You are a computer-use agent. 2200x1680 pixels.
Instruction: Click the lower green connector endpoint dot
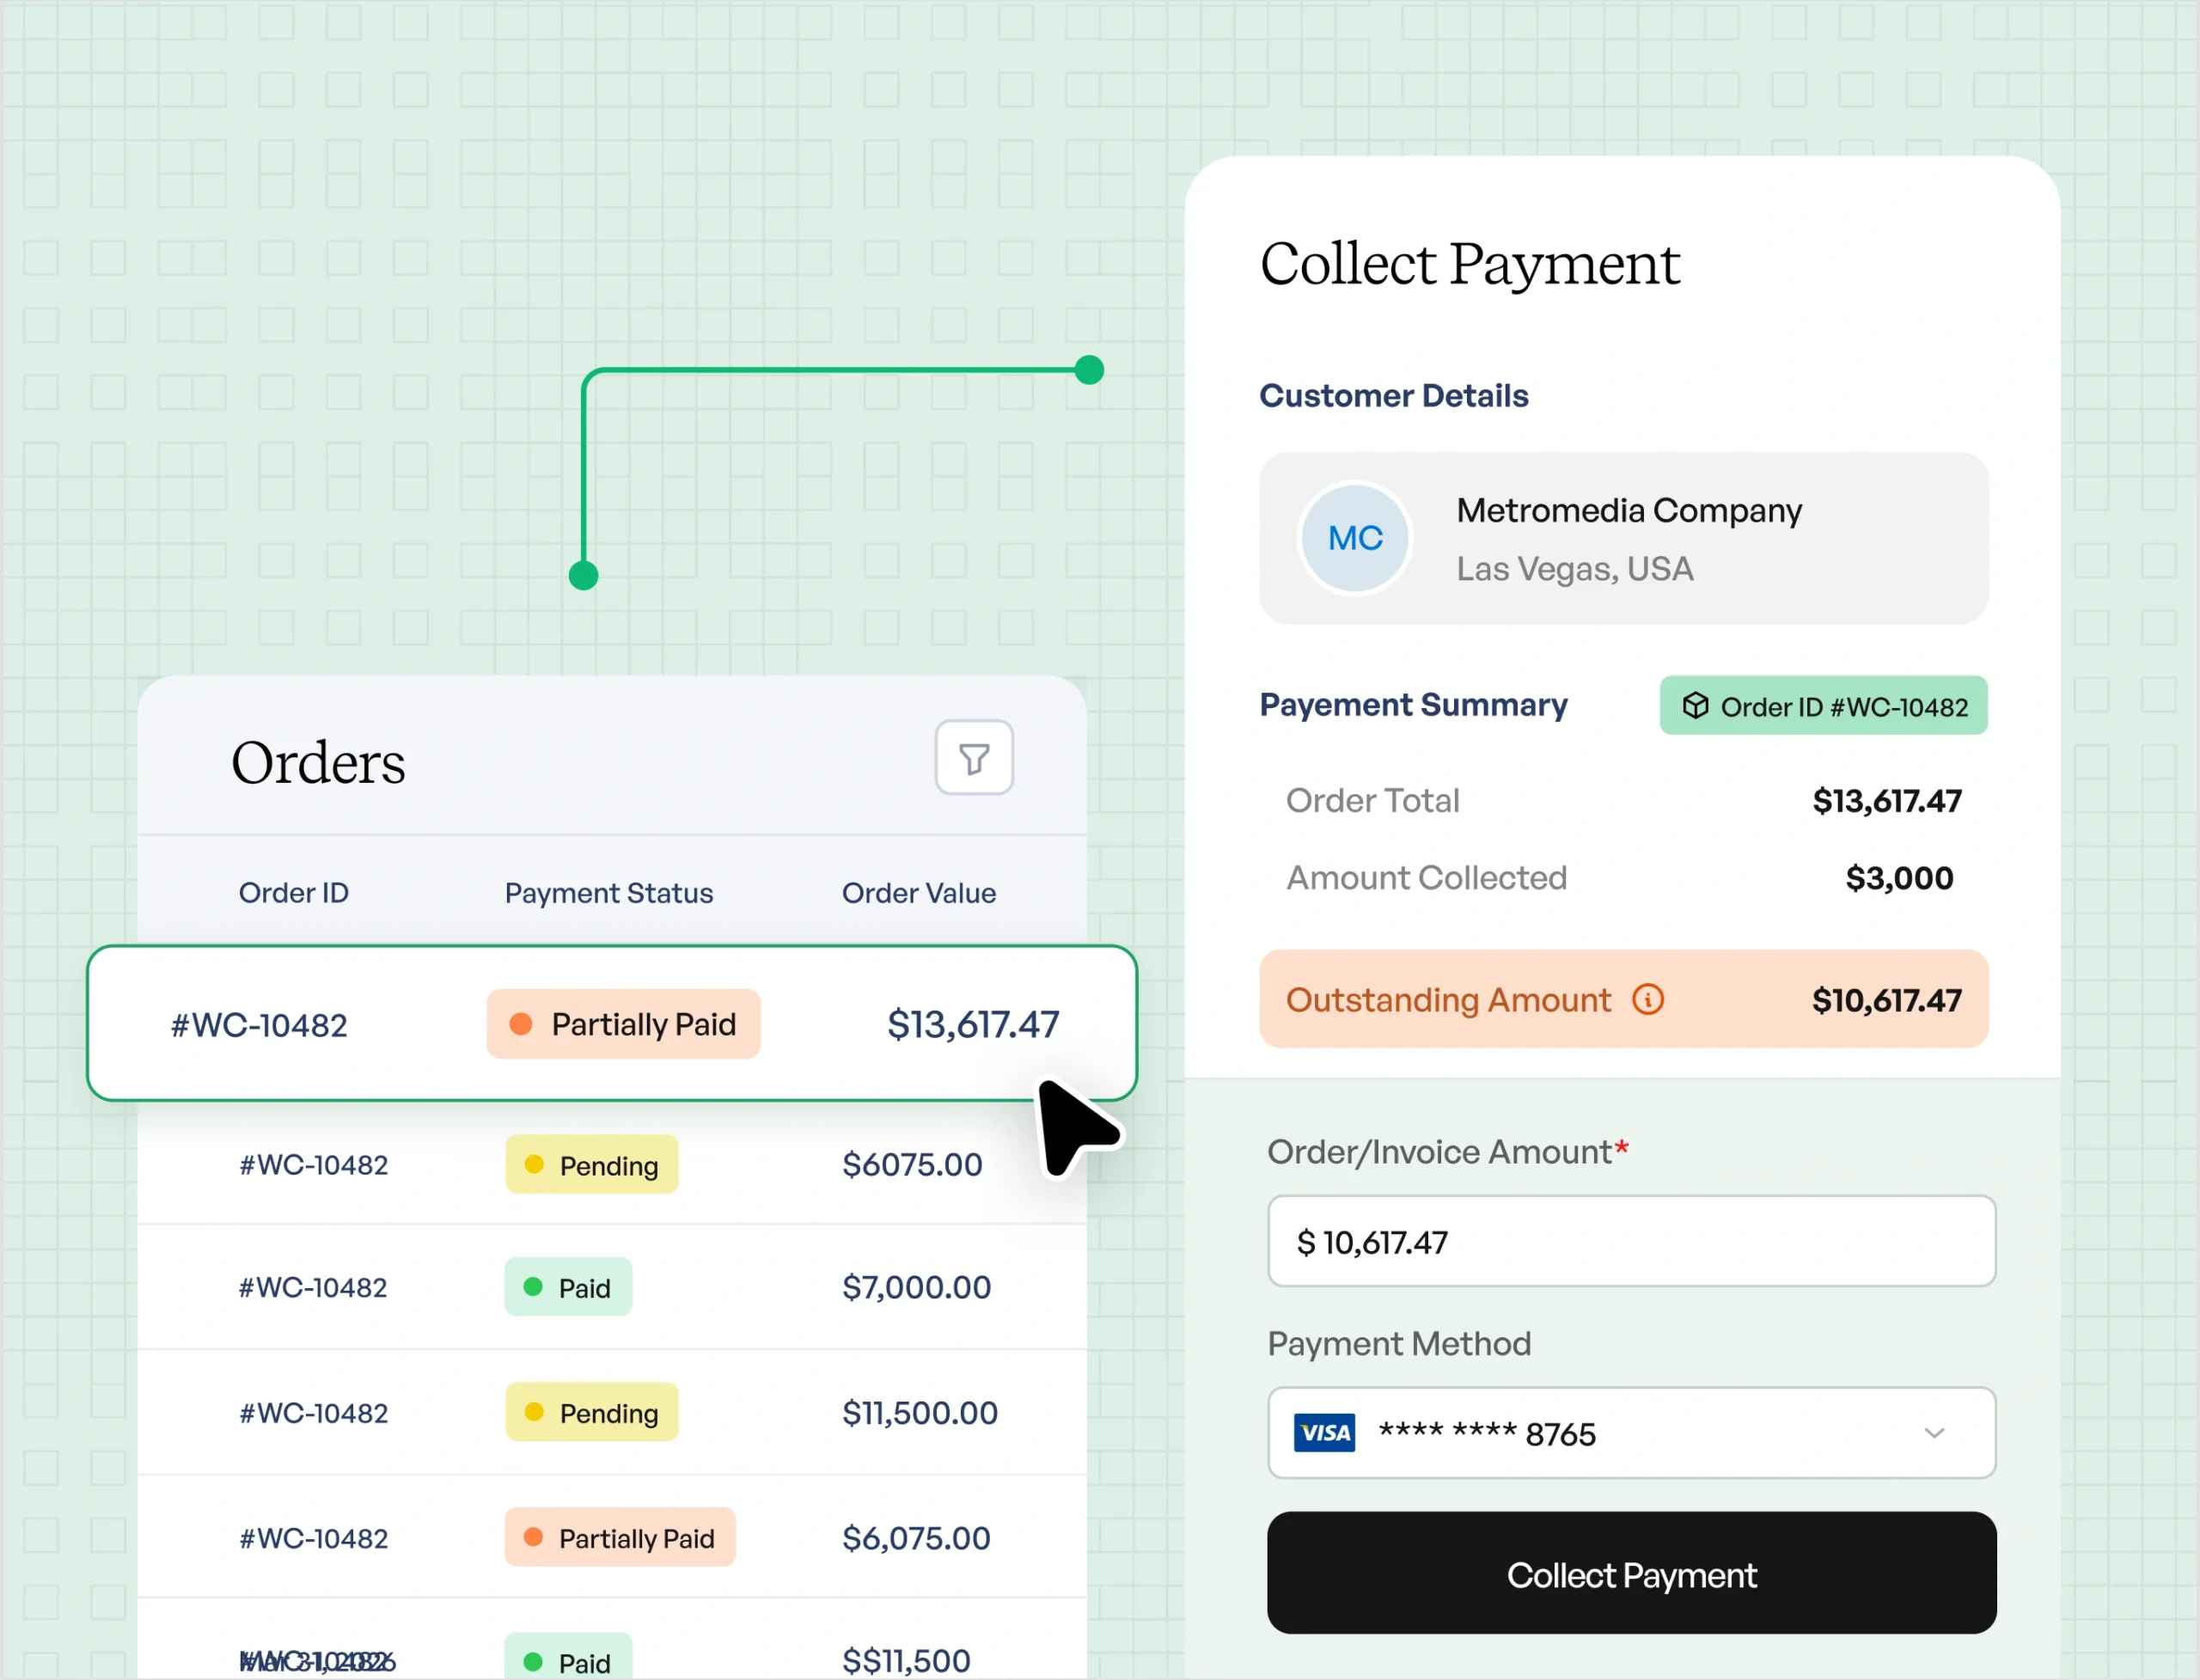pyautogui.click(x=583, y=576)
